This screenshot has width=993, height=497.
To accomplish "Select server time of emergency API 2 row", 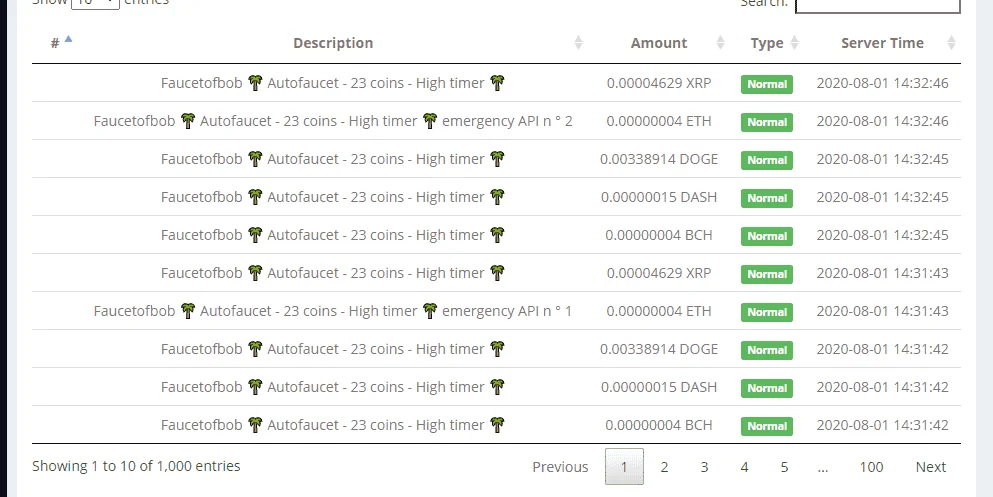I will point(882,121).
